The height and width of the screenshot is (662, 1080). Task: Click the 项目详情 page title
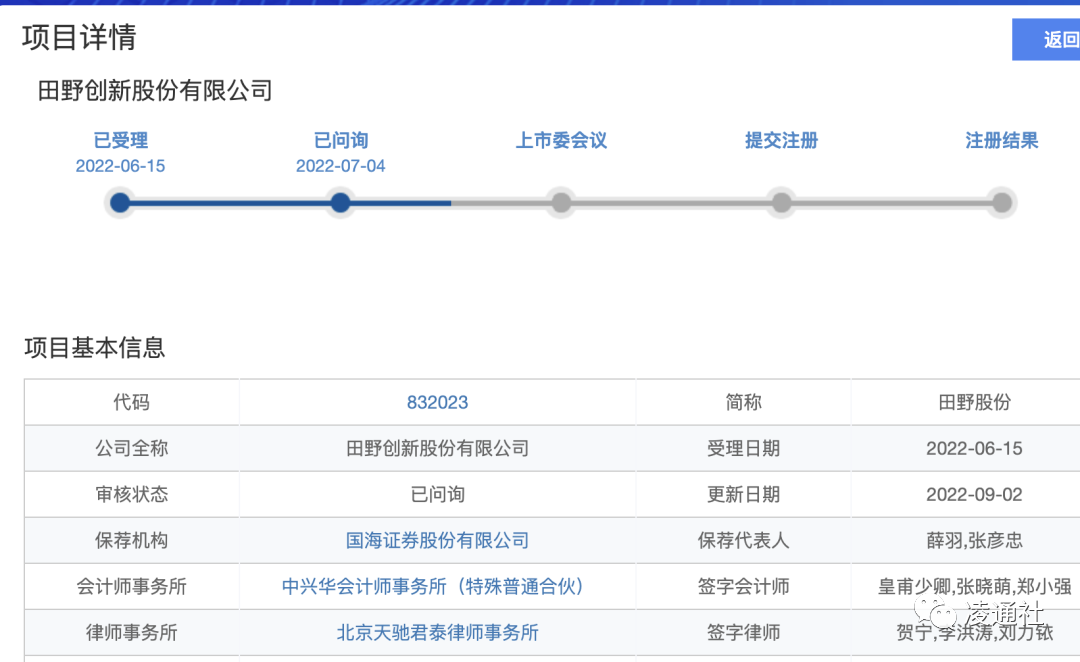click(x=79, y=37)
